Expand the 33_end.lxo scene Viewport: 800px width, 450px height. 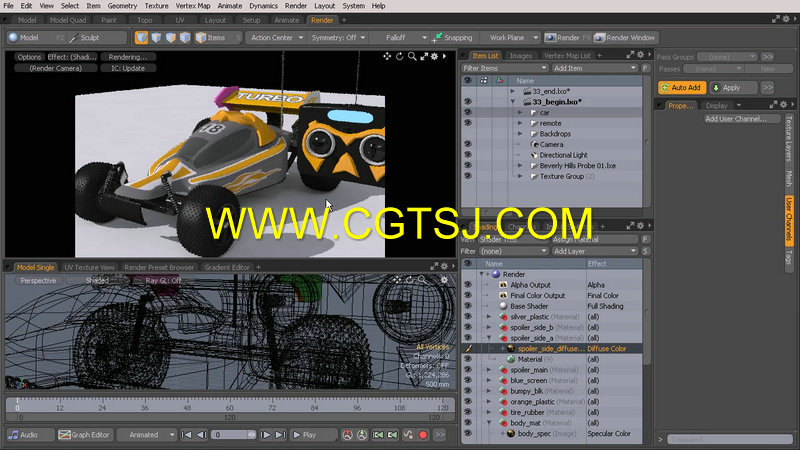click(513, 91)
